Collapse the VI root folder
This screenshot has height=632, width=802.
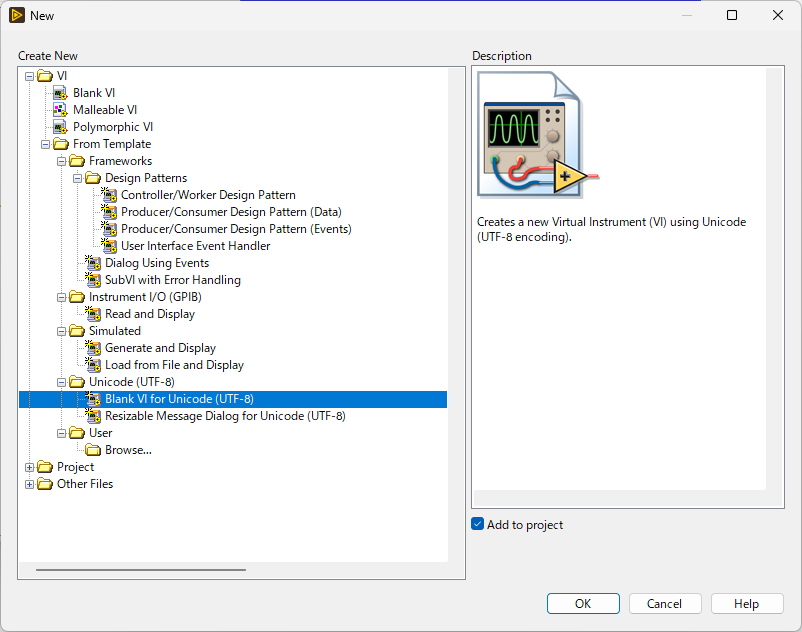(x=30, y=76)
